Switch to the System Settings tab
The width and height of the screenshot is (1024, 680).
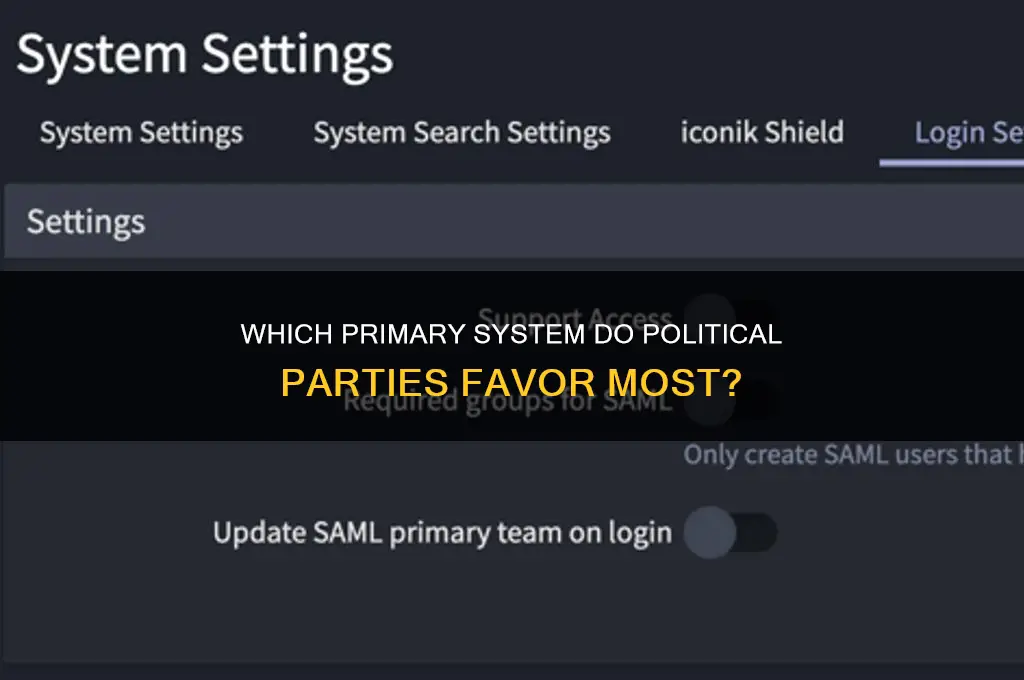pyautogui.click(x=139, y=132)
